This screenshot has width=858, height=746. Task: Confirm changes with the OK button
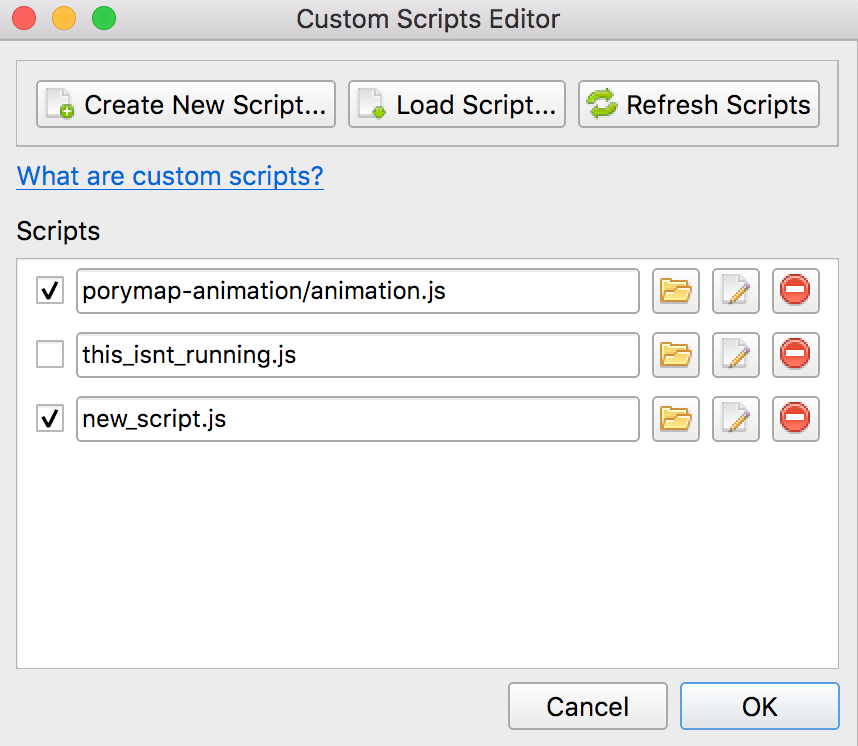point(759,705)
